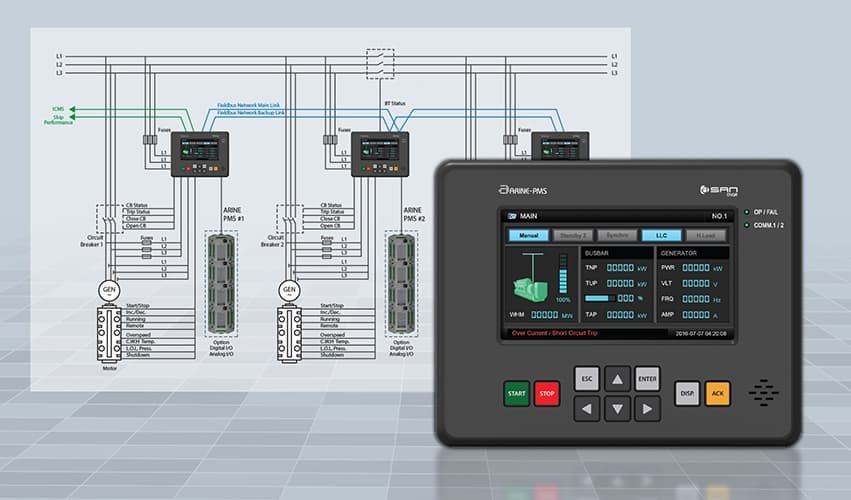This screenshot has width=851, height=500.
Task: Click the bus-tie breaker dashed box above BT Status
Action: coord(380,64)
